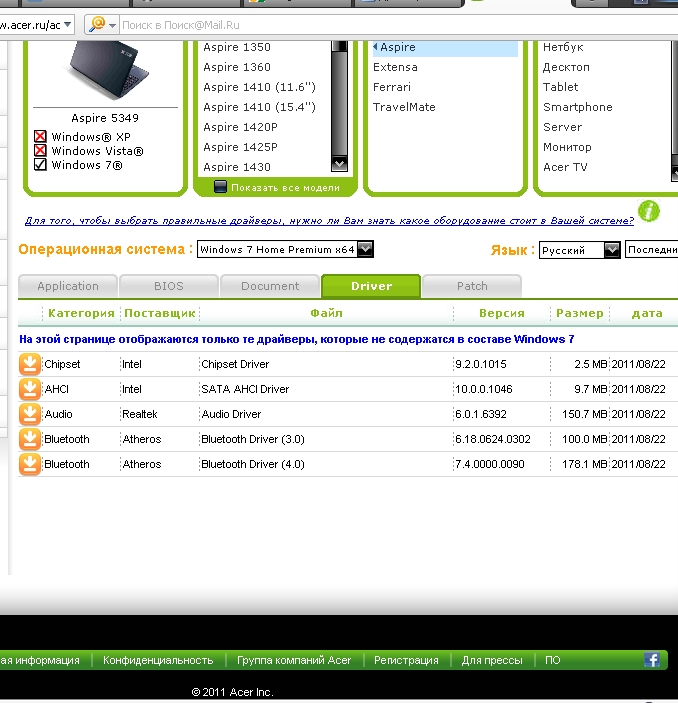Screen dimensions: 678x703
Task: Expand the address bar history dropdown
Action: point(68,25)
